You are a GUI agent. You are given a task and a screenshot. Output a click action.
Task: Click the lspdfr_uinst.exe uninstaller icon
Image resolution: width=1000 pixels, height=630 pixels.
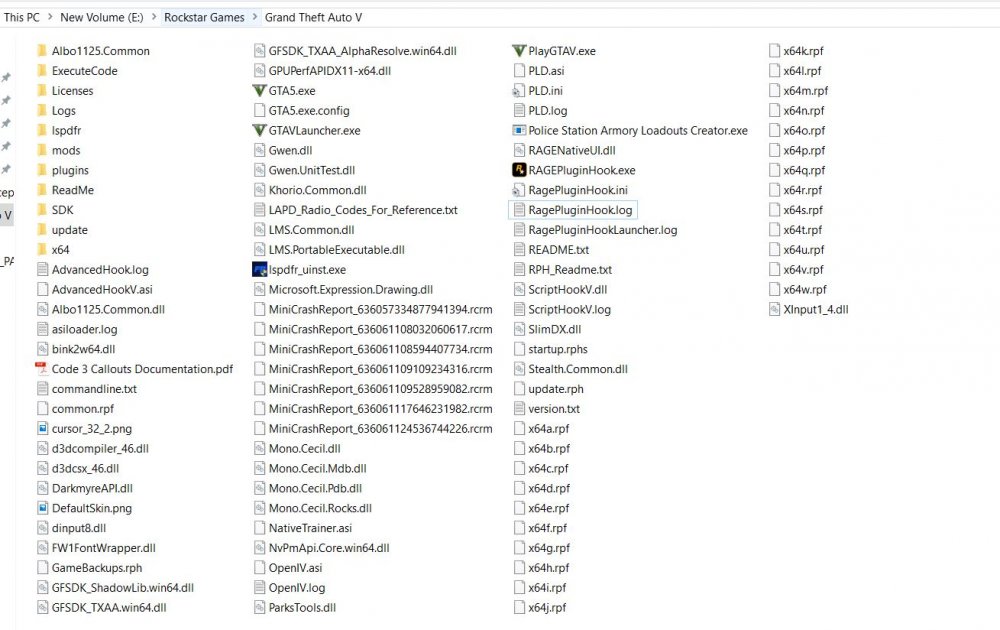(x=260, y=269)
